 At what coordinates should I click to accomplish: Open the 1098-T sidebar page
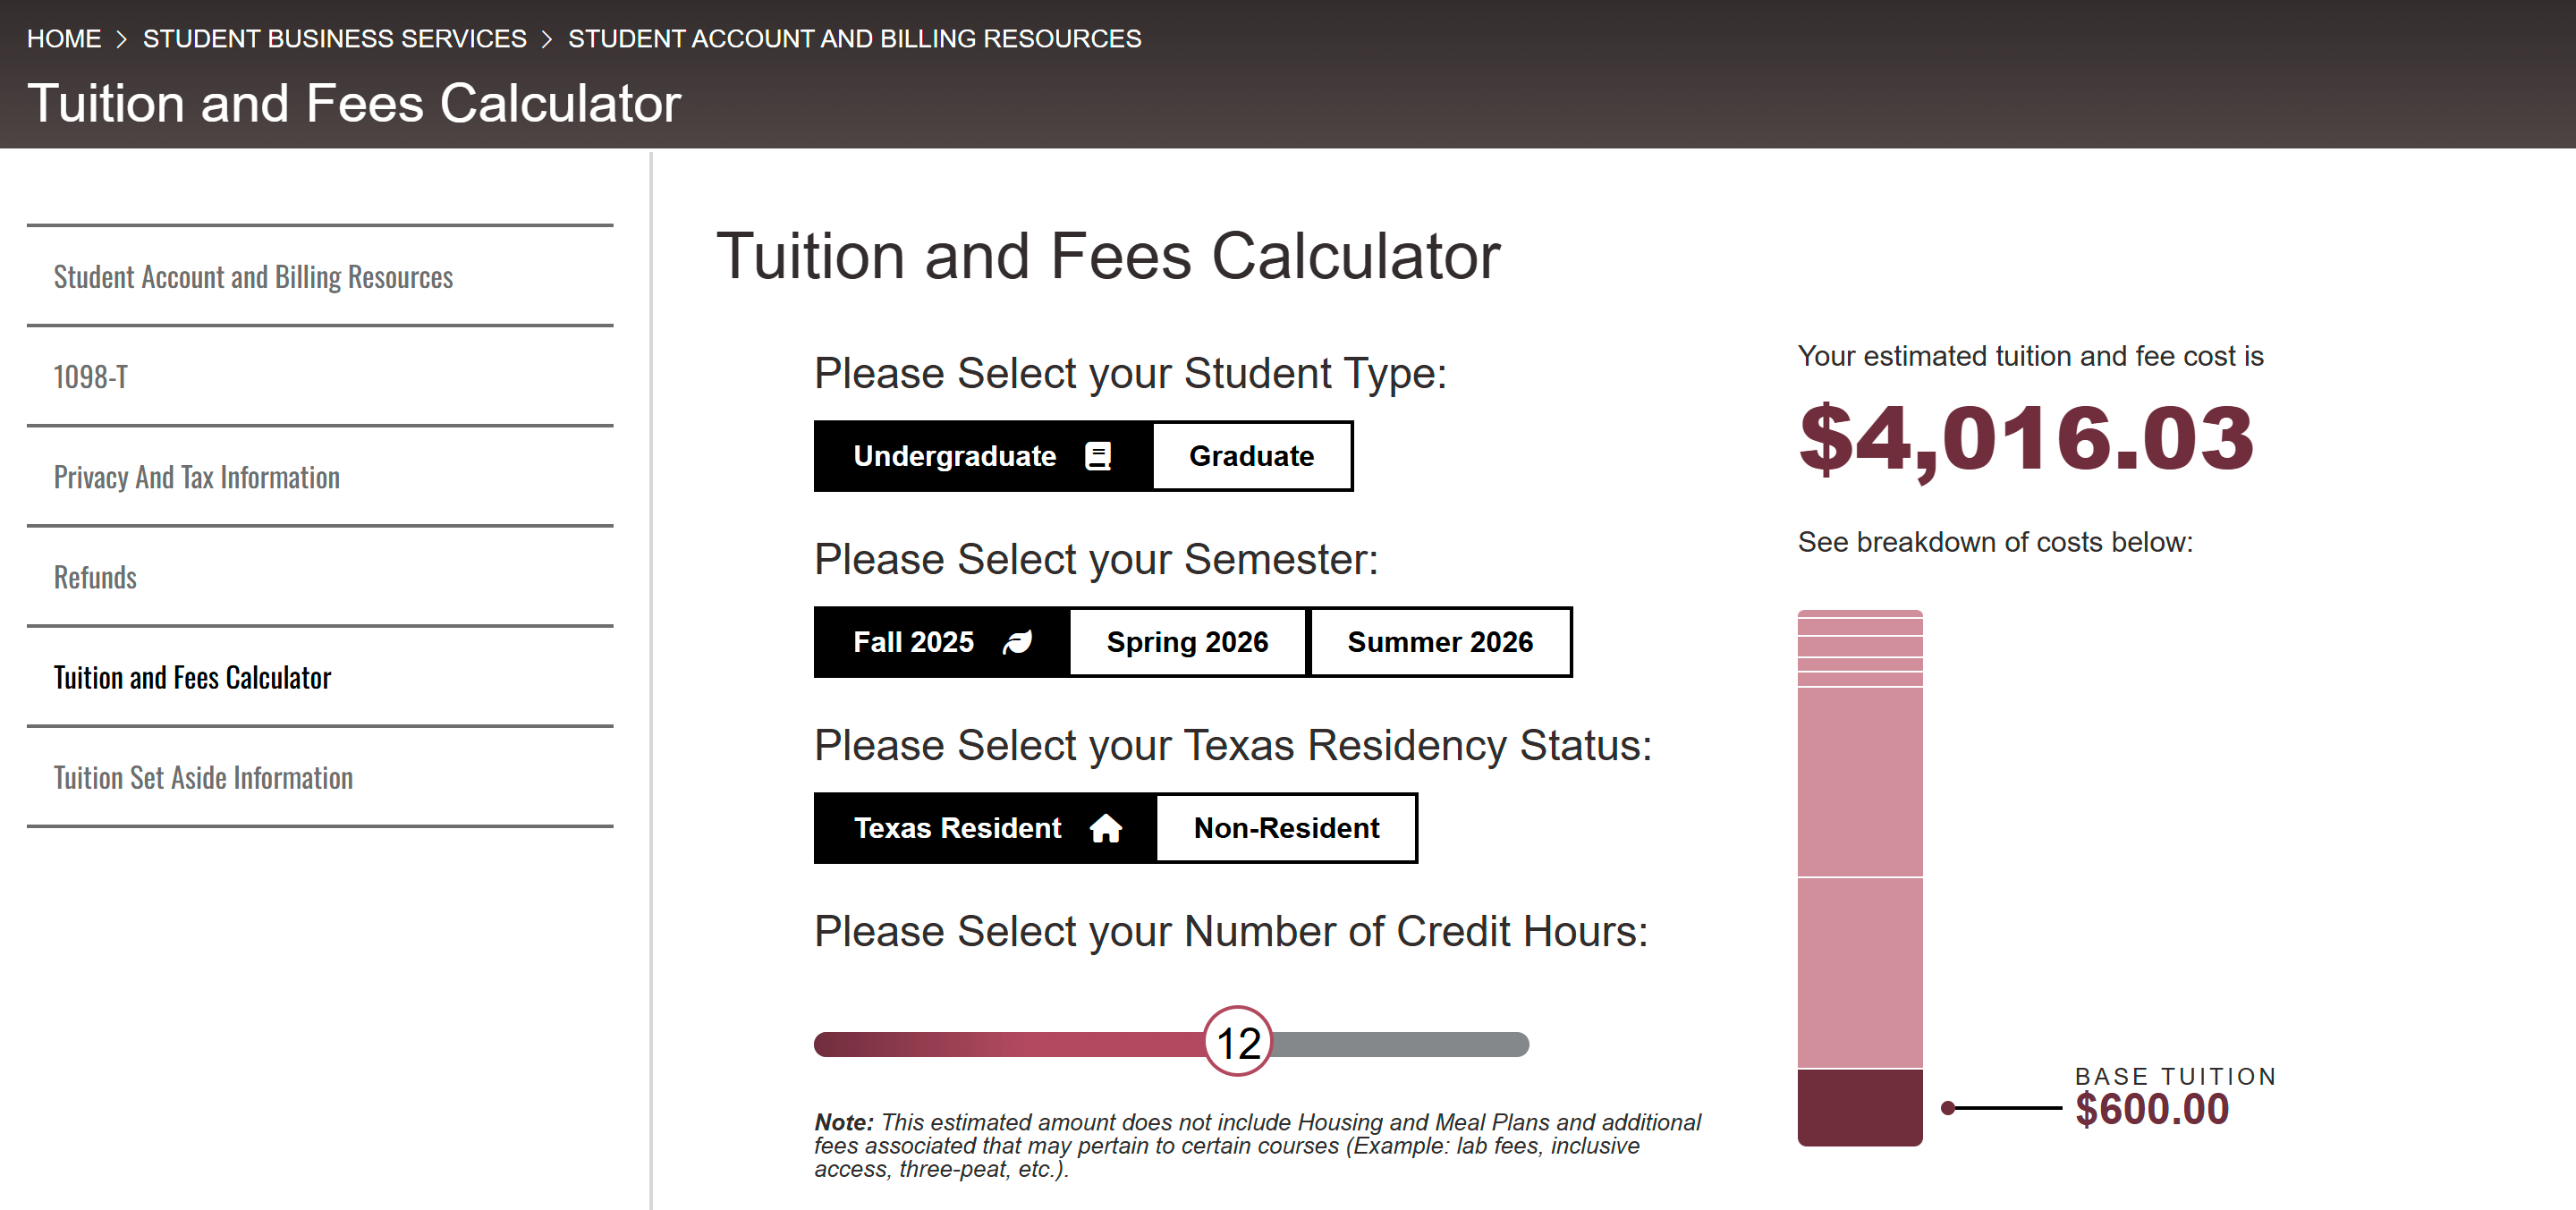point(90,377)
